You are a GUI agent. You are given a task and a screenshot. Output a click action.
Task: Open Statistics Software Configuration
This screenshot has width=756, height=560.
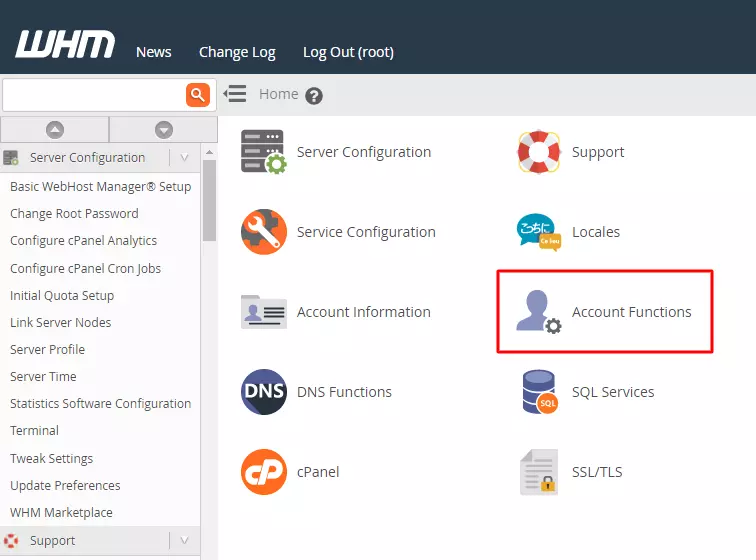(101, 404)
